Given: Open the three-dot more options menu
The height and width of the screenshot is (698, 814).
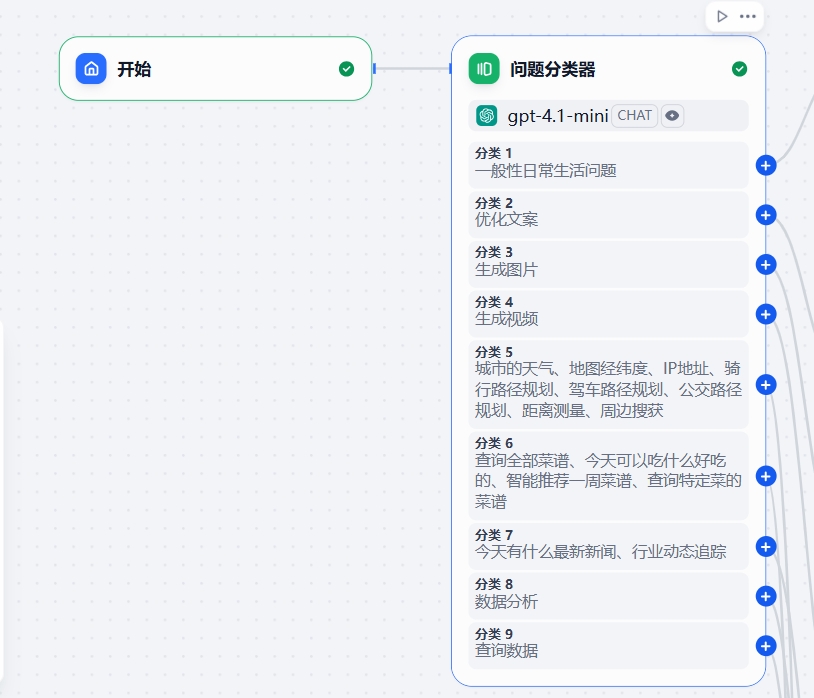Looking at the screenshot, I should coord(748,17).
